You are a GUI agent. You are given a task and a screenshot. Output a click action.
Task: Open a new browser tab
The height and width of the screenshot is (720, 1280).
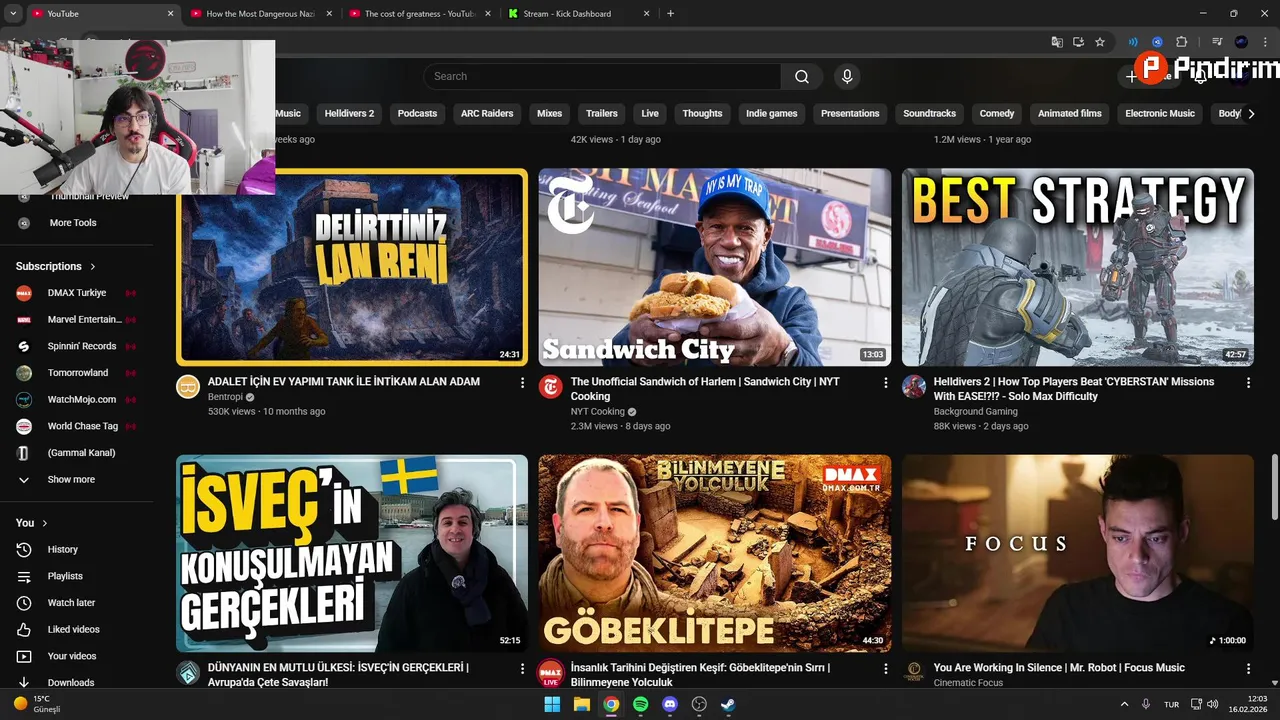670,13
